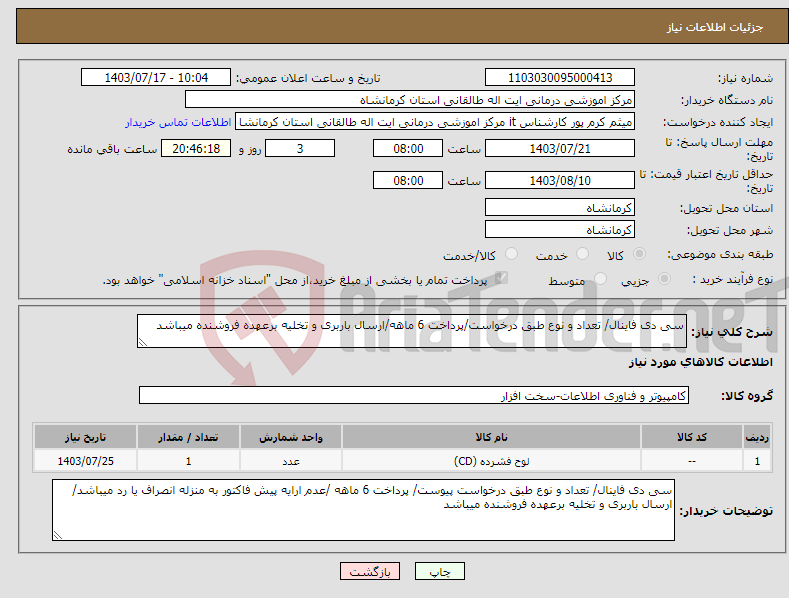Click the کد کالا column header

691,437
